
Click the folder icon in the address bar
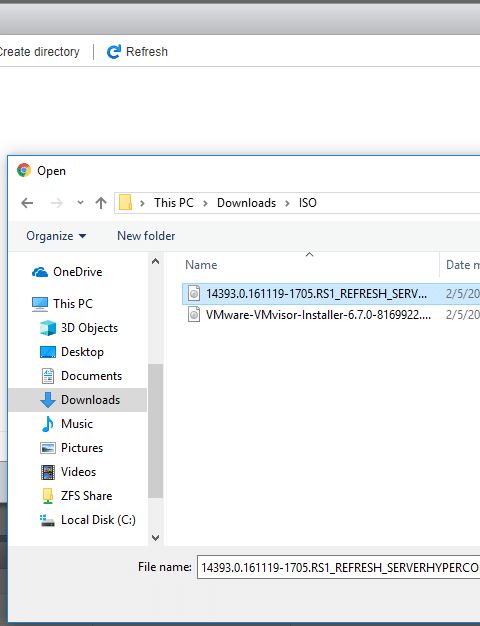point(125,202)
